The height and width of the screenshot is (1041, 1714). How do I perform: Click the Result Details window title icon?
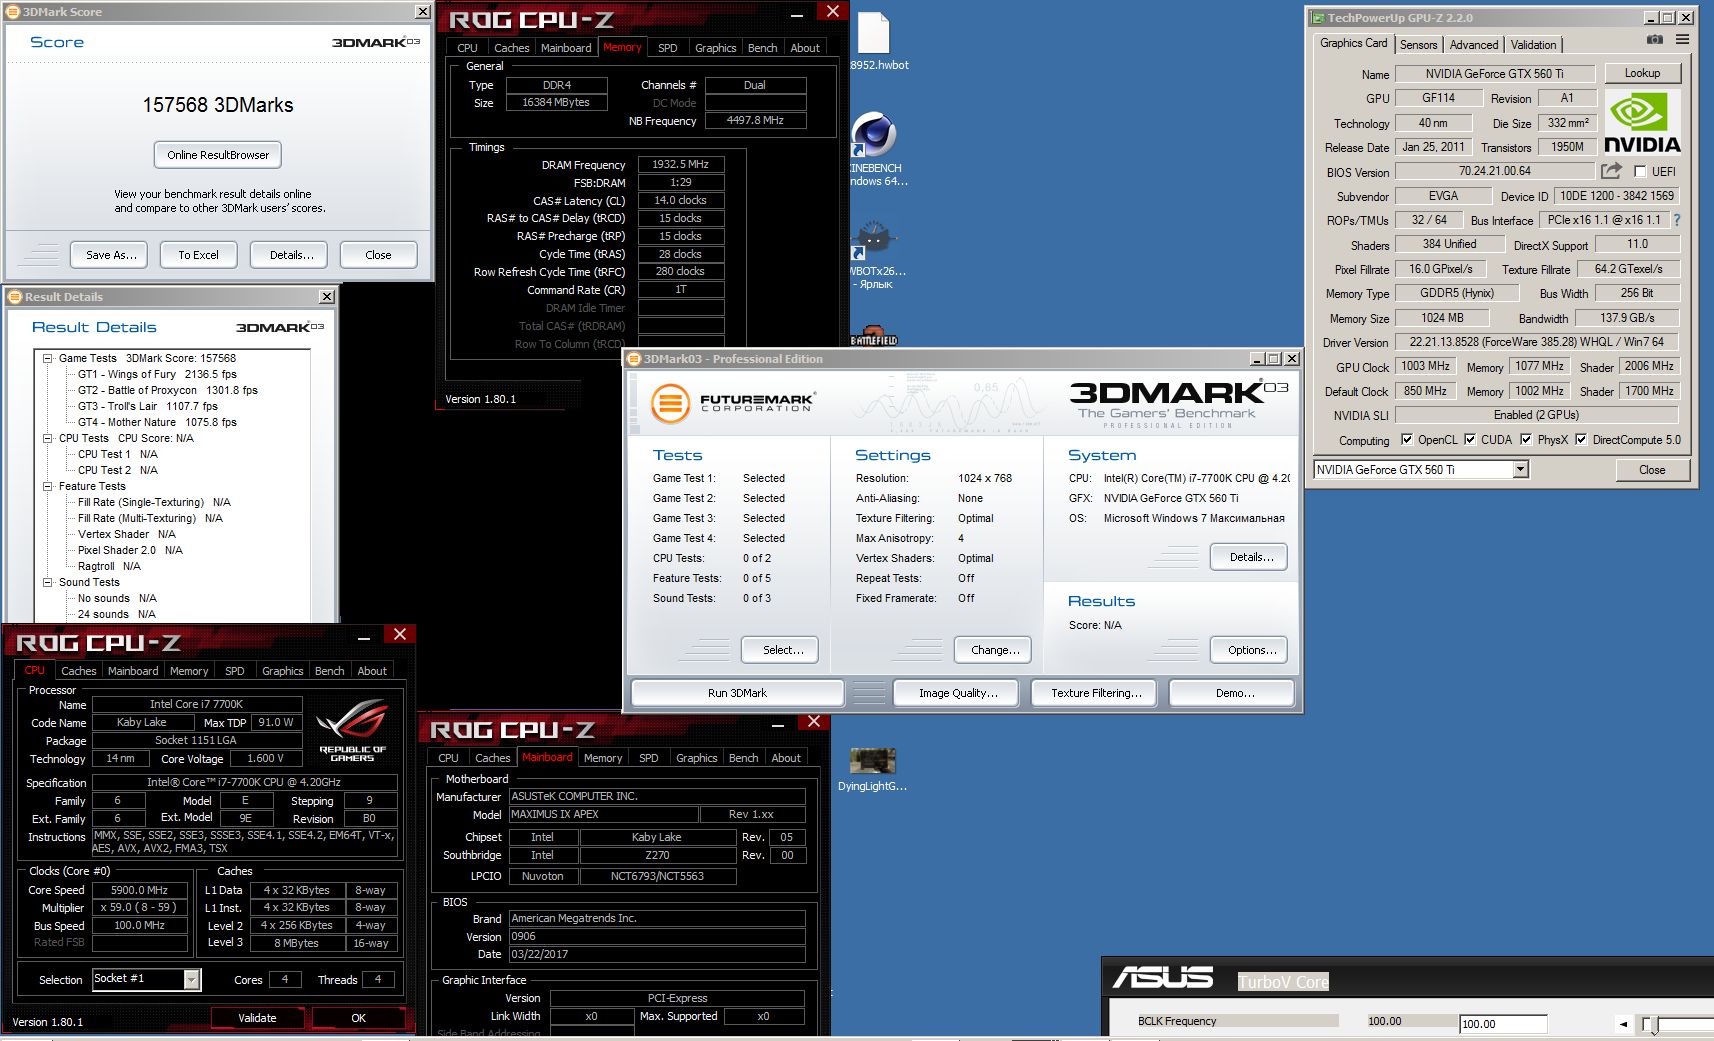pos(15,297)
